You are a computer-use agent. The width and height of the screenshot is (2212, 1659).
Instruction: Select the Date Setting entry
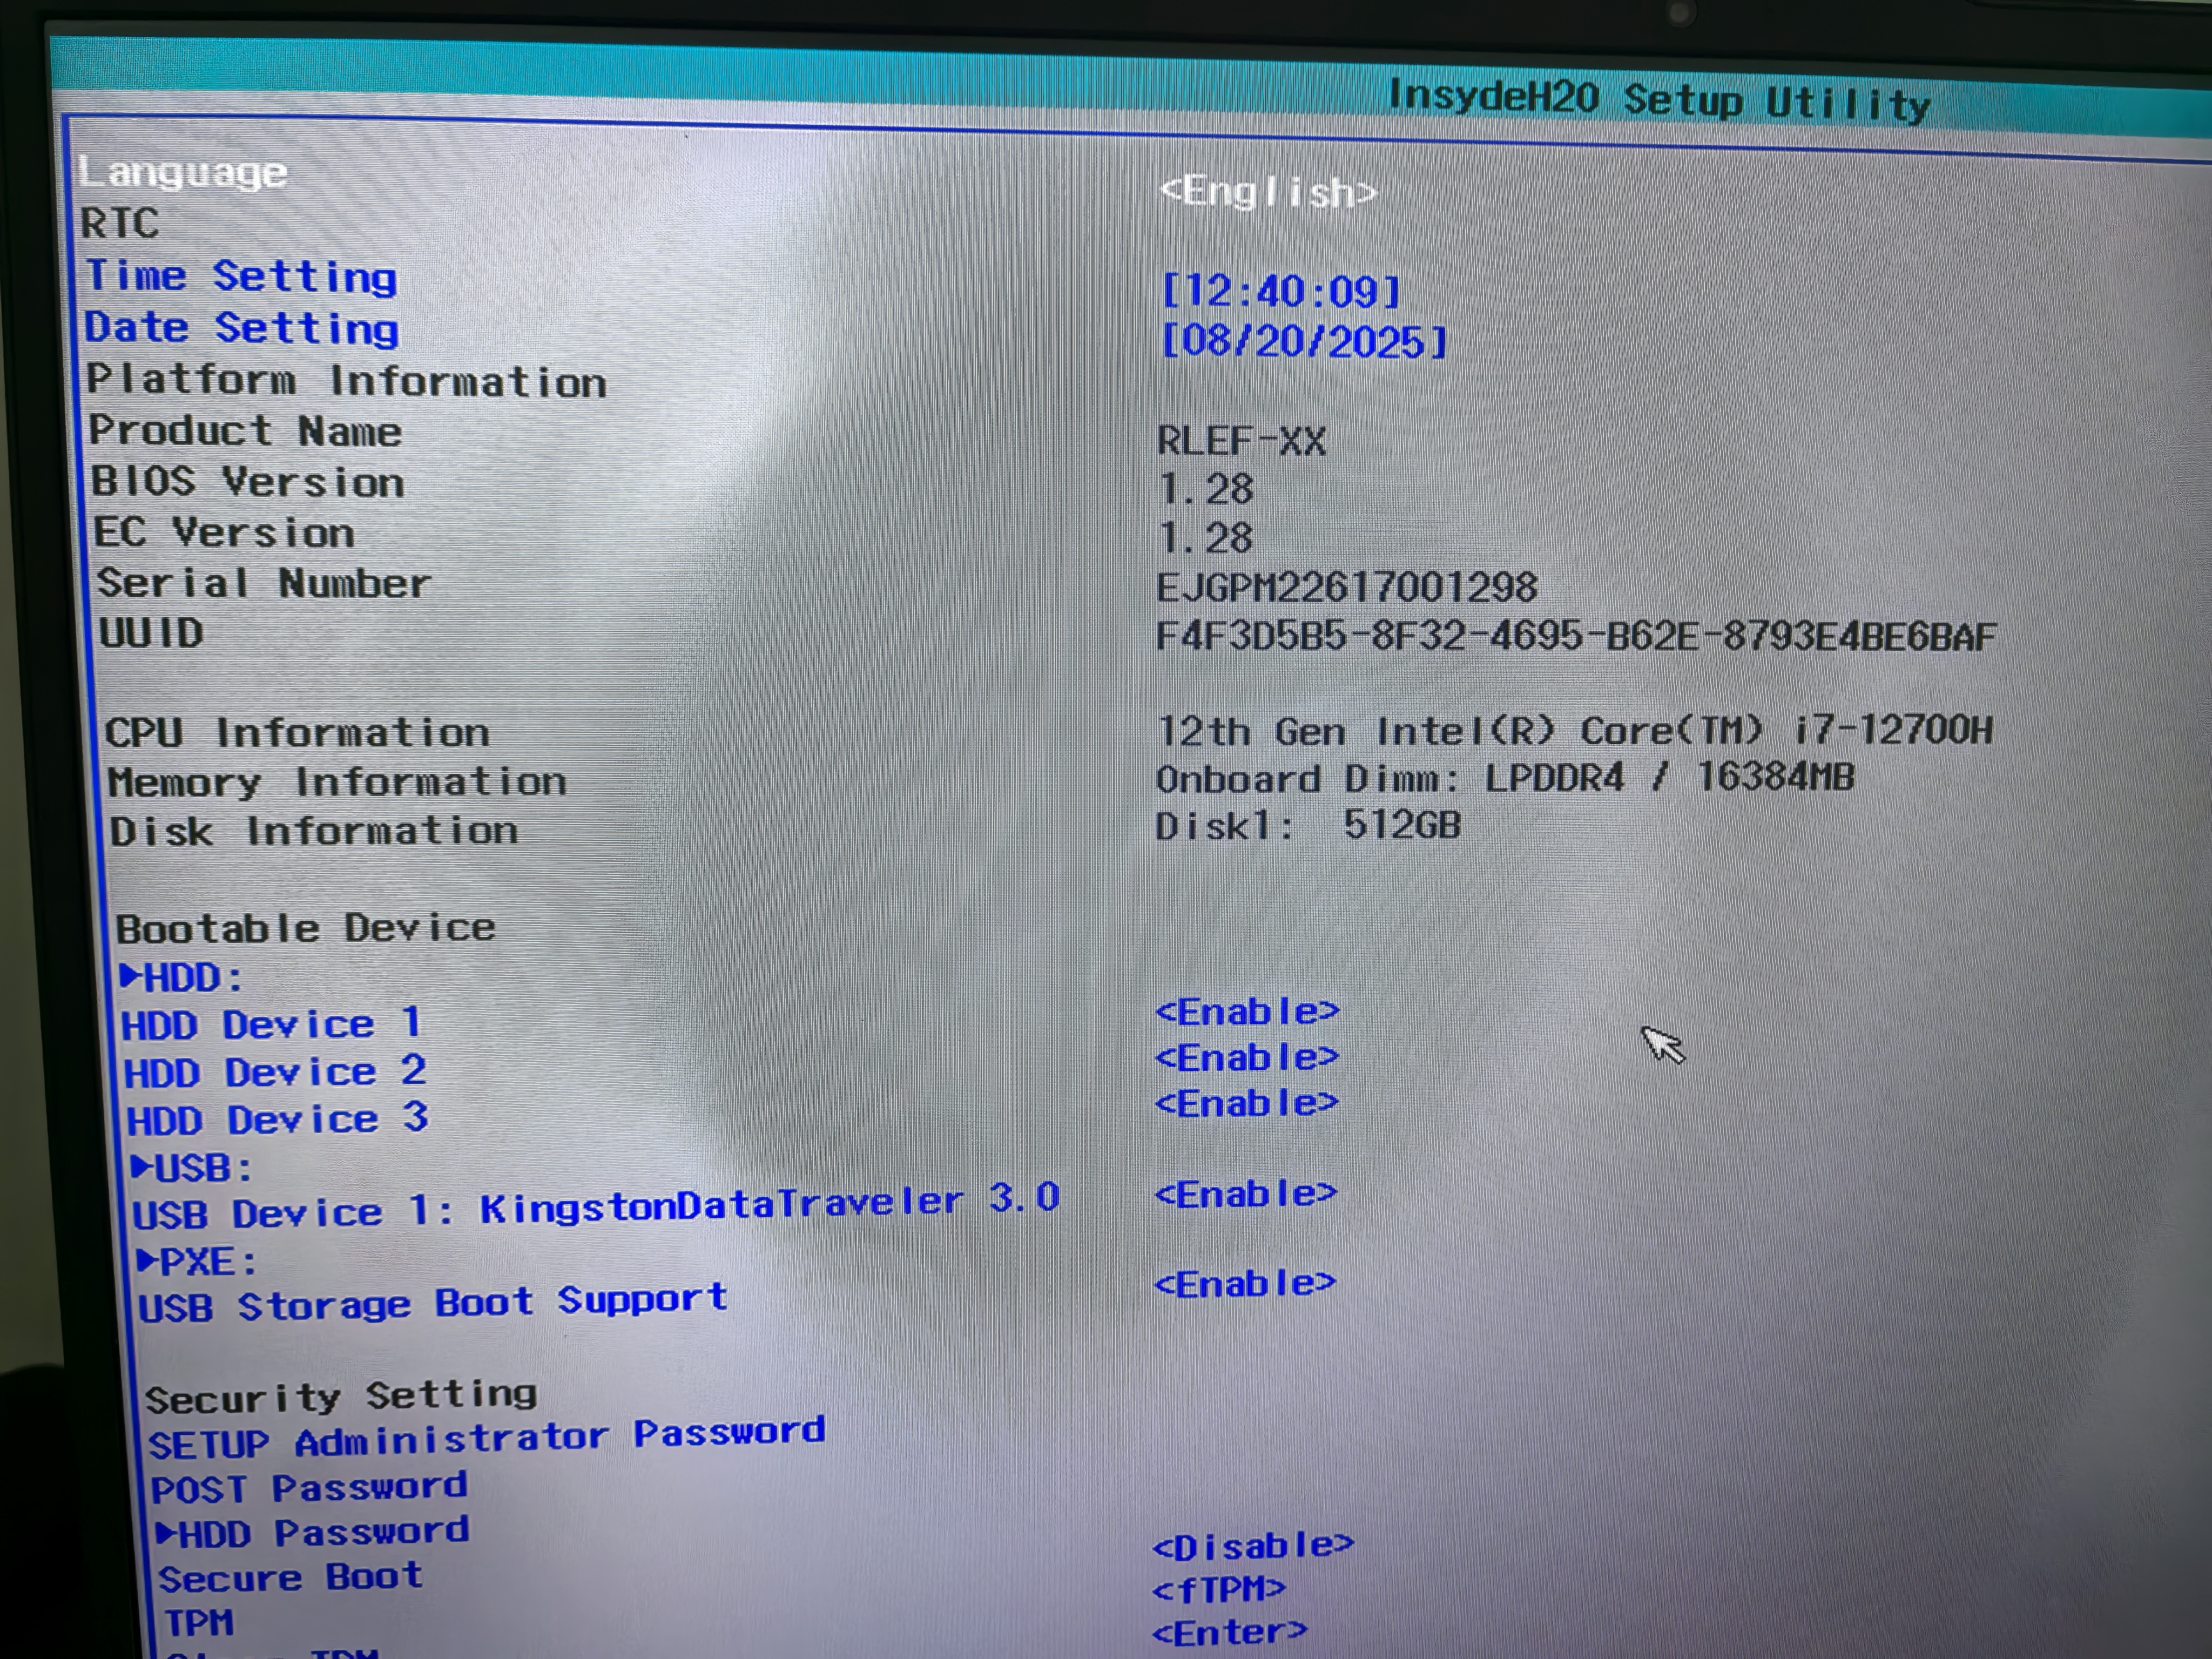242,328
